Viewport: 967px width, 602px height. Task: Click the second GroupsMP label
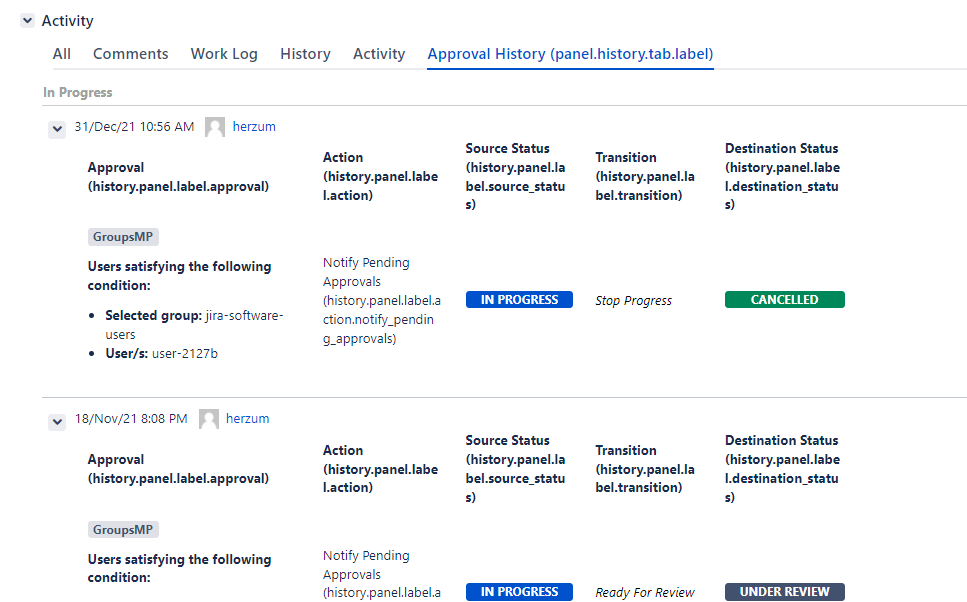[123, 530]
